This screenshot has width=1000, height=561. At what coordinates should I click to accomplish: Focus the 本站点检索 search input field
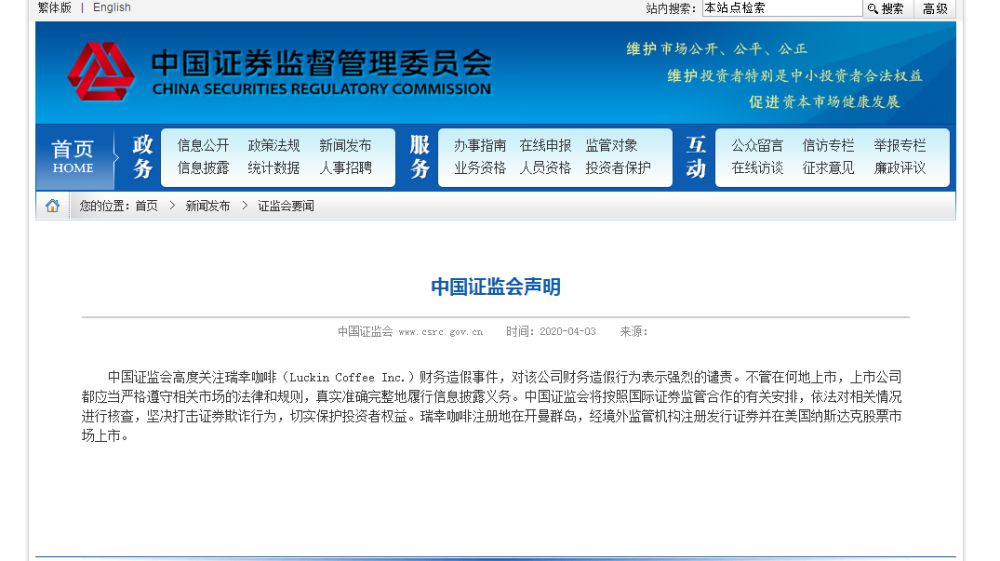[782, 8]
